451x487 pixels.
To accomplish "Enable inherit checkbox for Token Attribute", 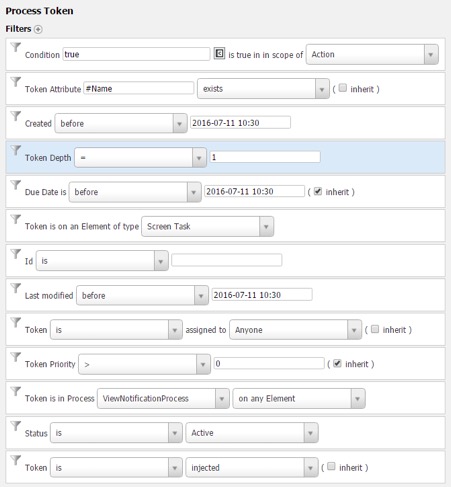I will coord(343,88).
